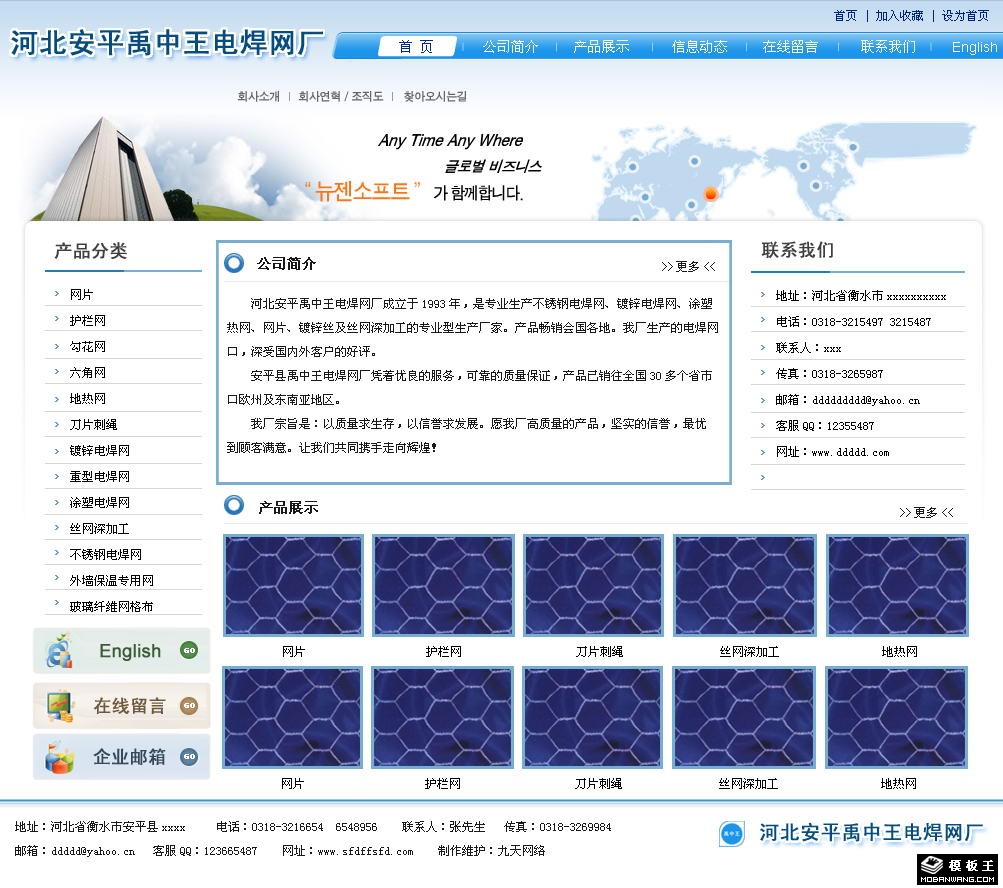Click the globe icon on the English banner
1003x888 pixels.
coord(59,651)
